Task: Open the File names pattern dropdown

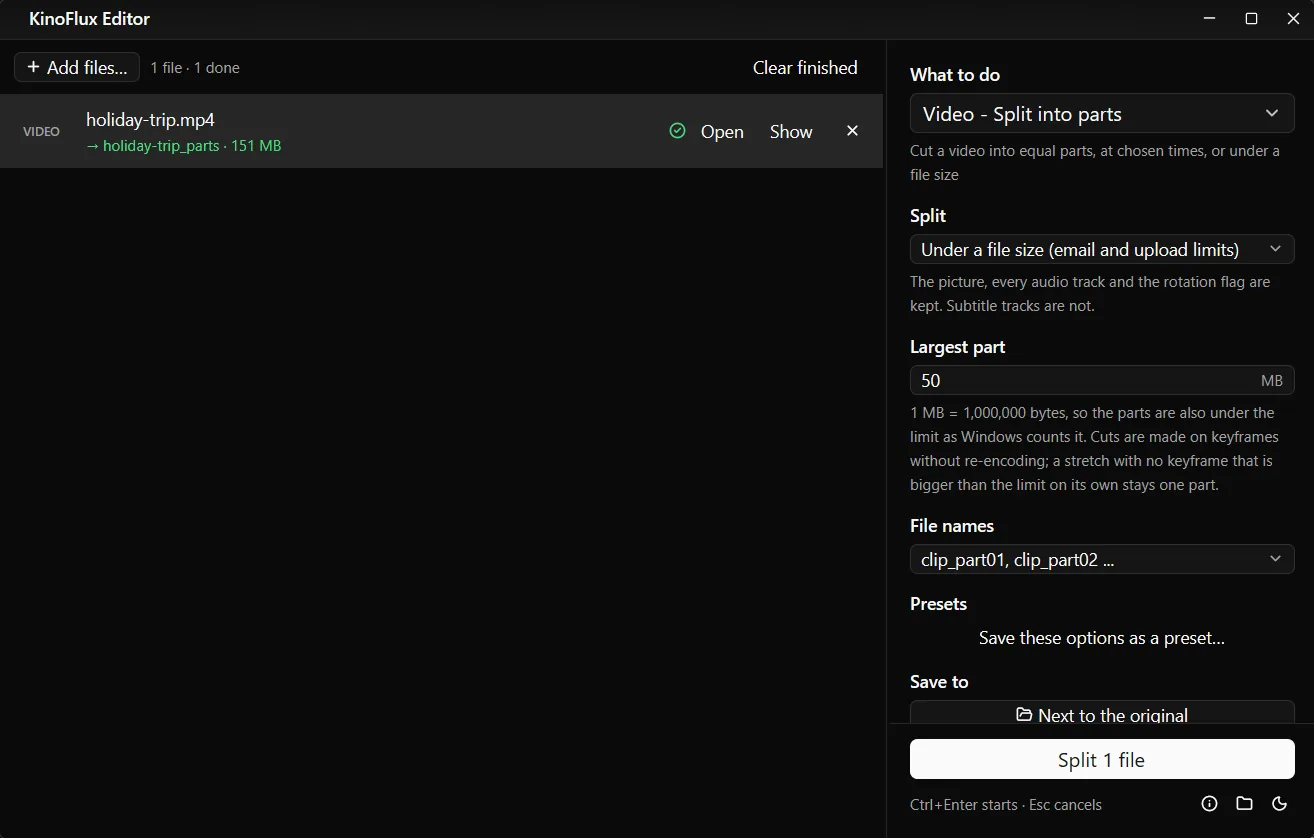Action: point(1102,559)
